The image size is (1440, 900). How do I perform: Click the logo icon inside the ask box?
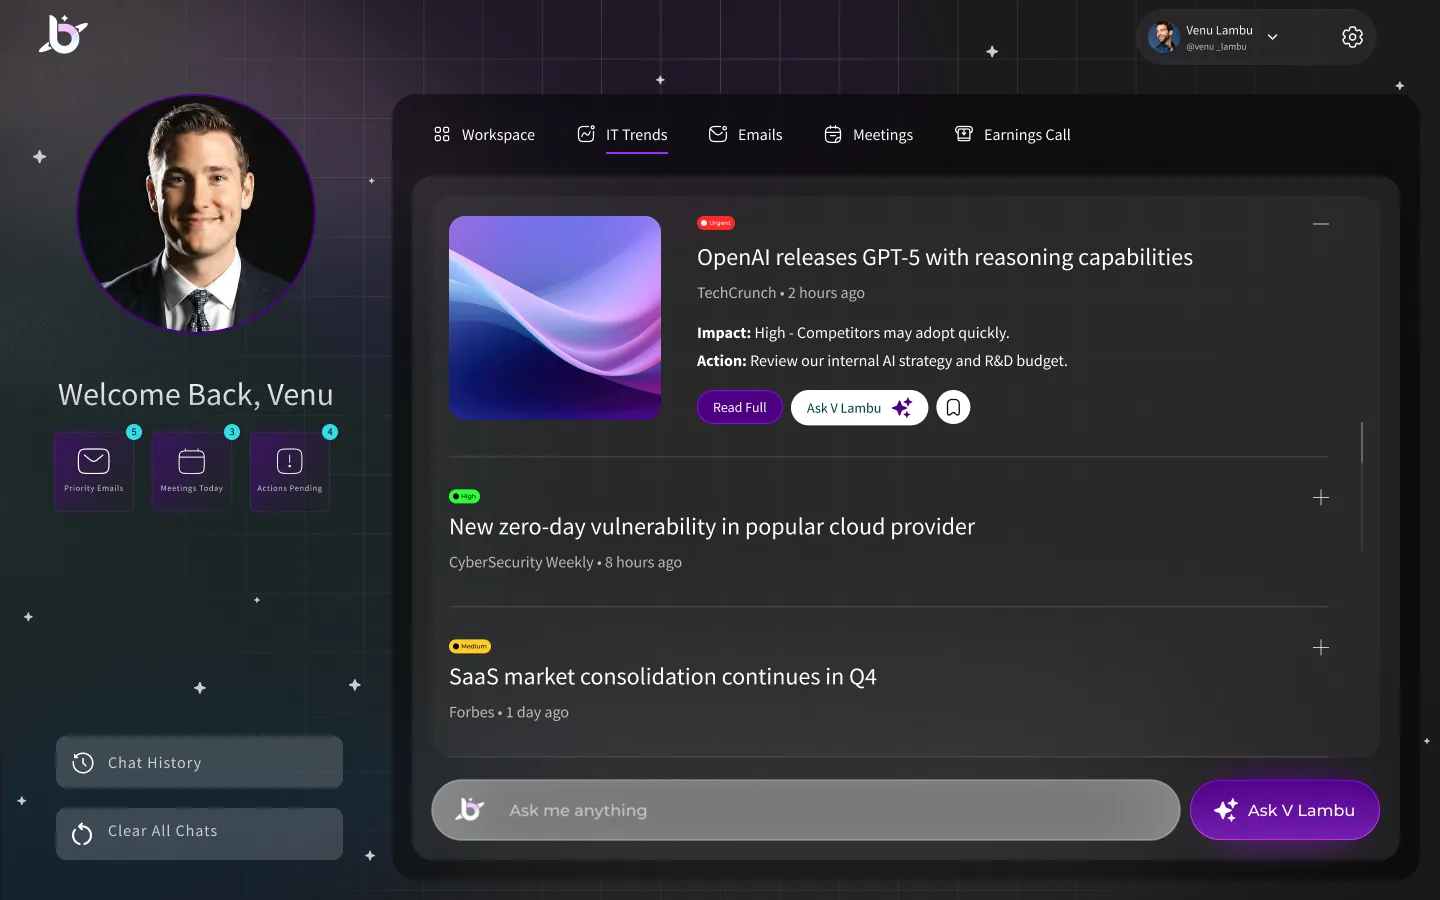click(469, 809)
